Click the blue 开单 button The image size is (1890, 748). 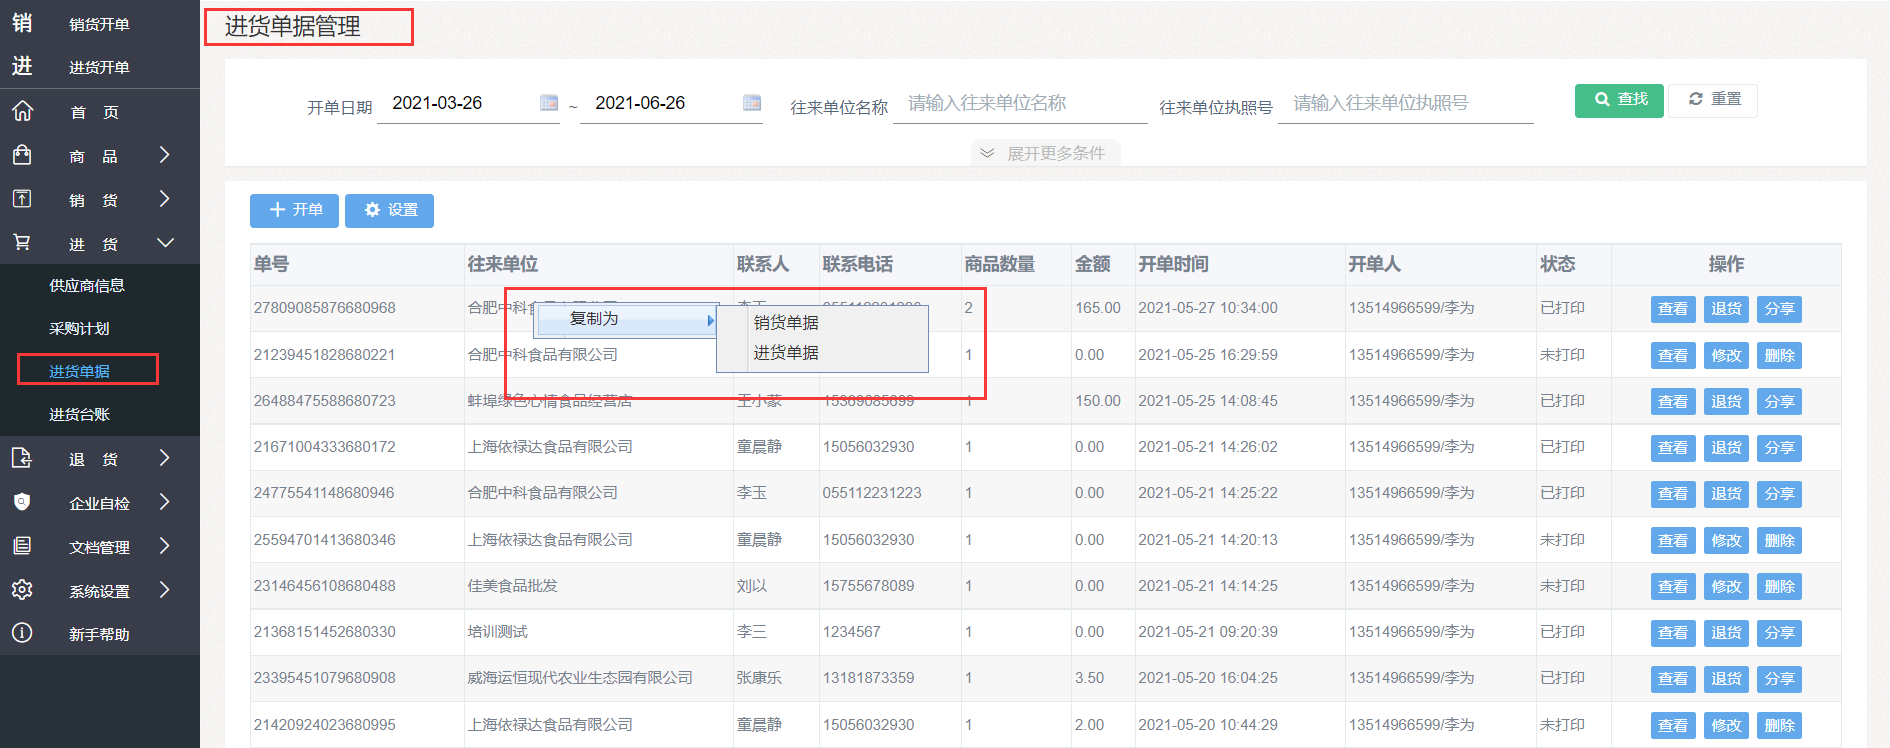click(x=294, y=210)
